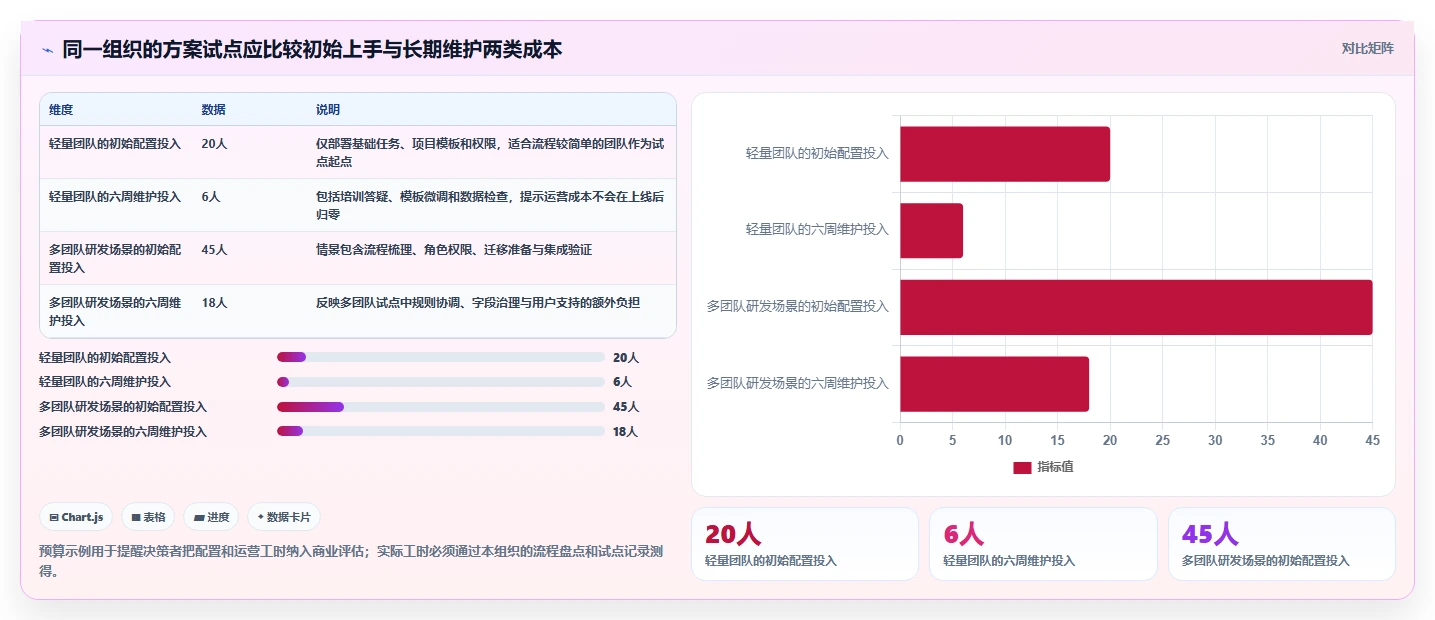Click the 18人 progress value
This screenshot has height=620, width=1435.
[x=625, y=432]
